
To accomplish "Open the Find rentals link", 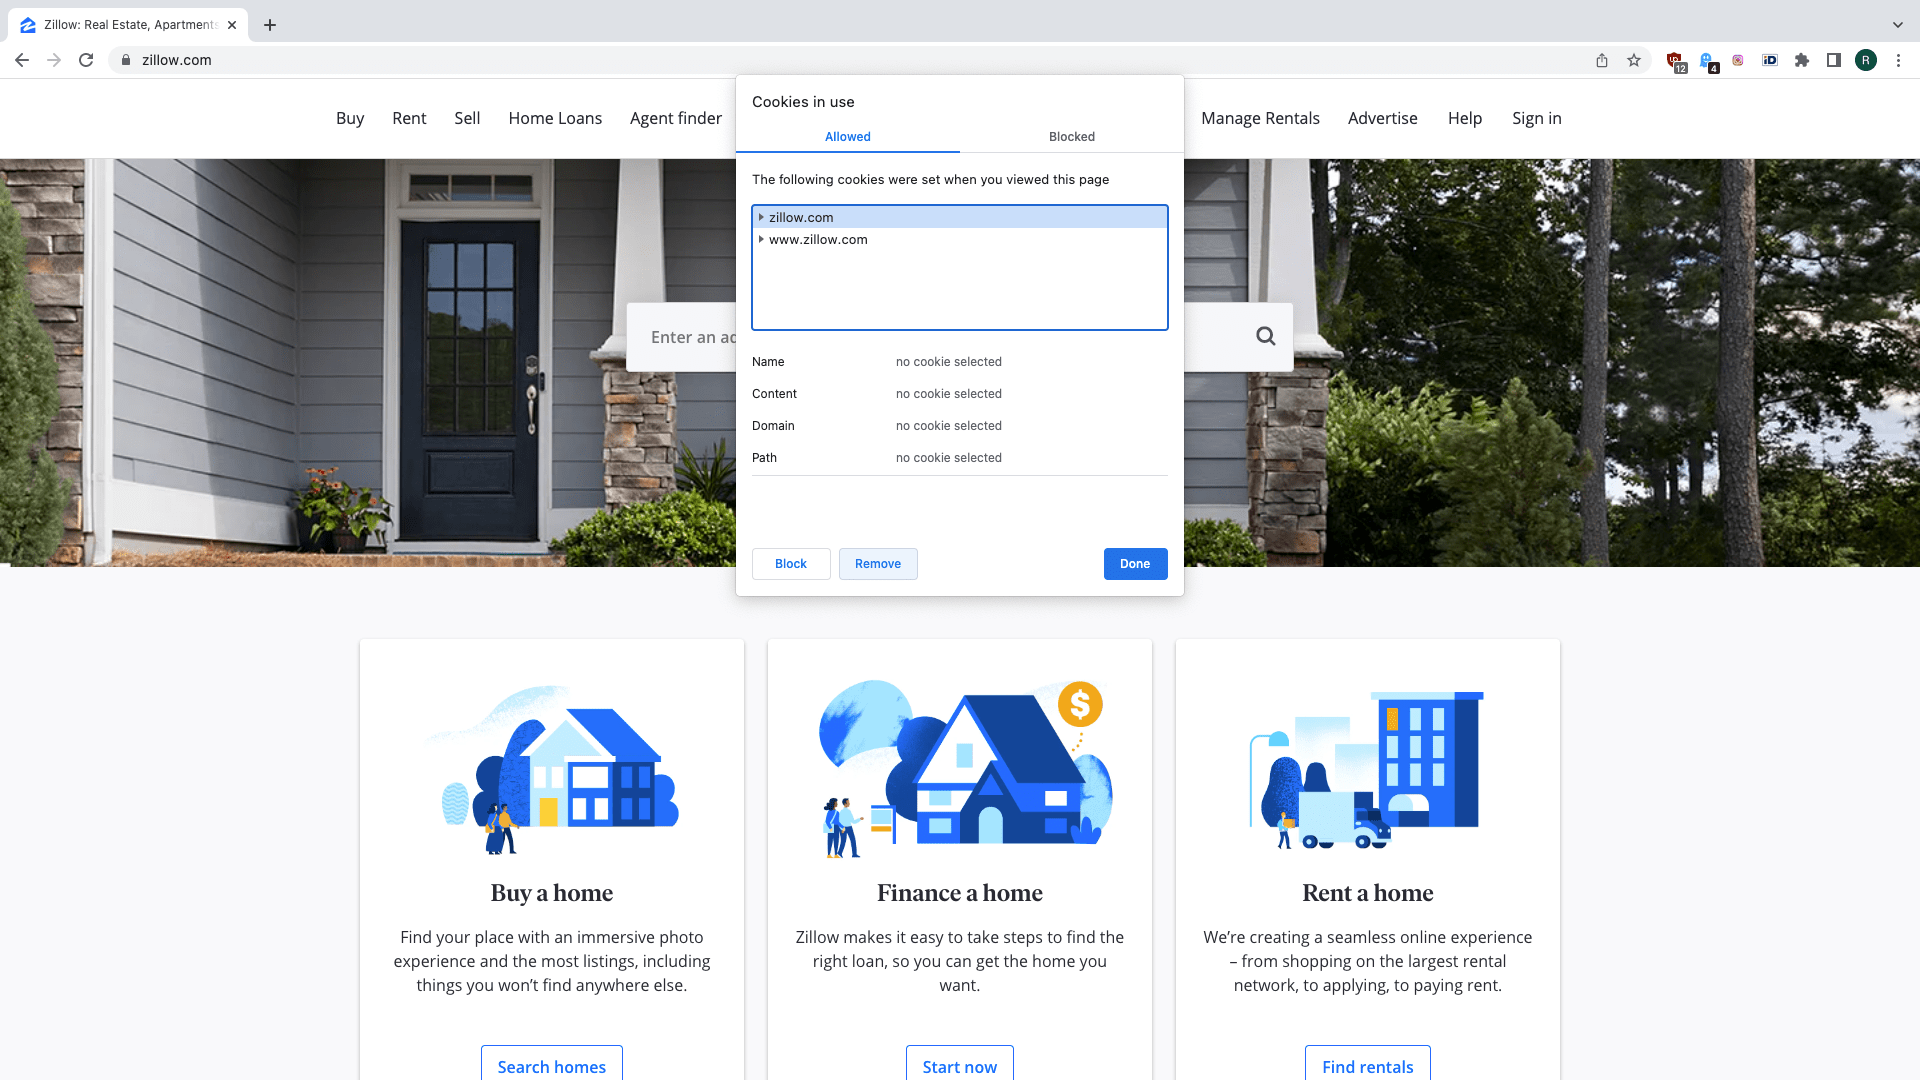I will coord(1367,1066).
